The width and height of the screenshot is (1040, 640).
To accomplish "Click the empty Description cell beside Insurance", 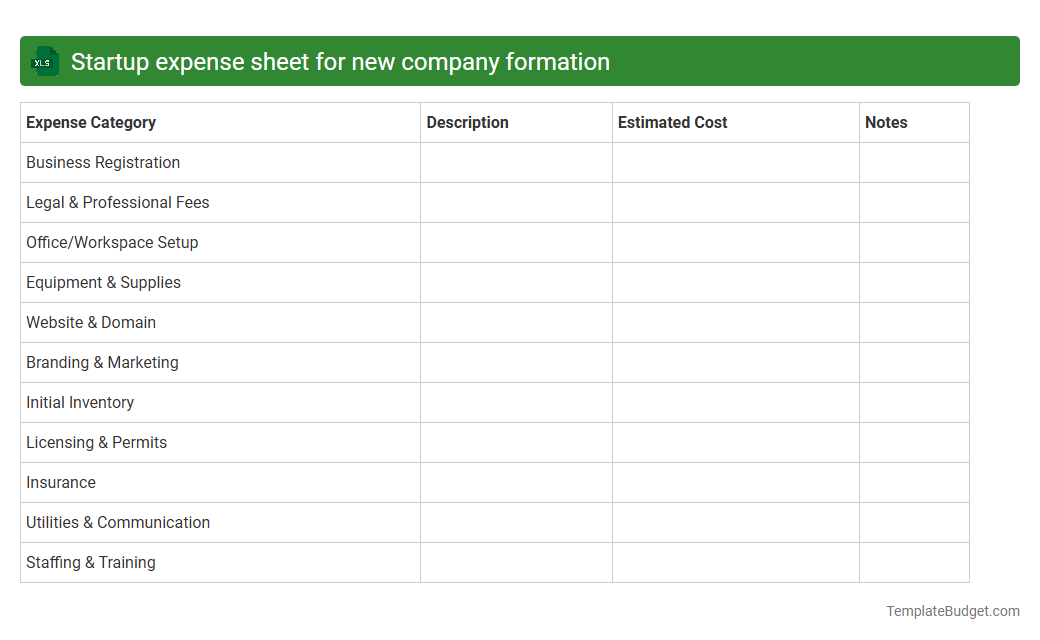I will point(515,482).
